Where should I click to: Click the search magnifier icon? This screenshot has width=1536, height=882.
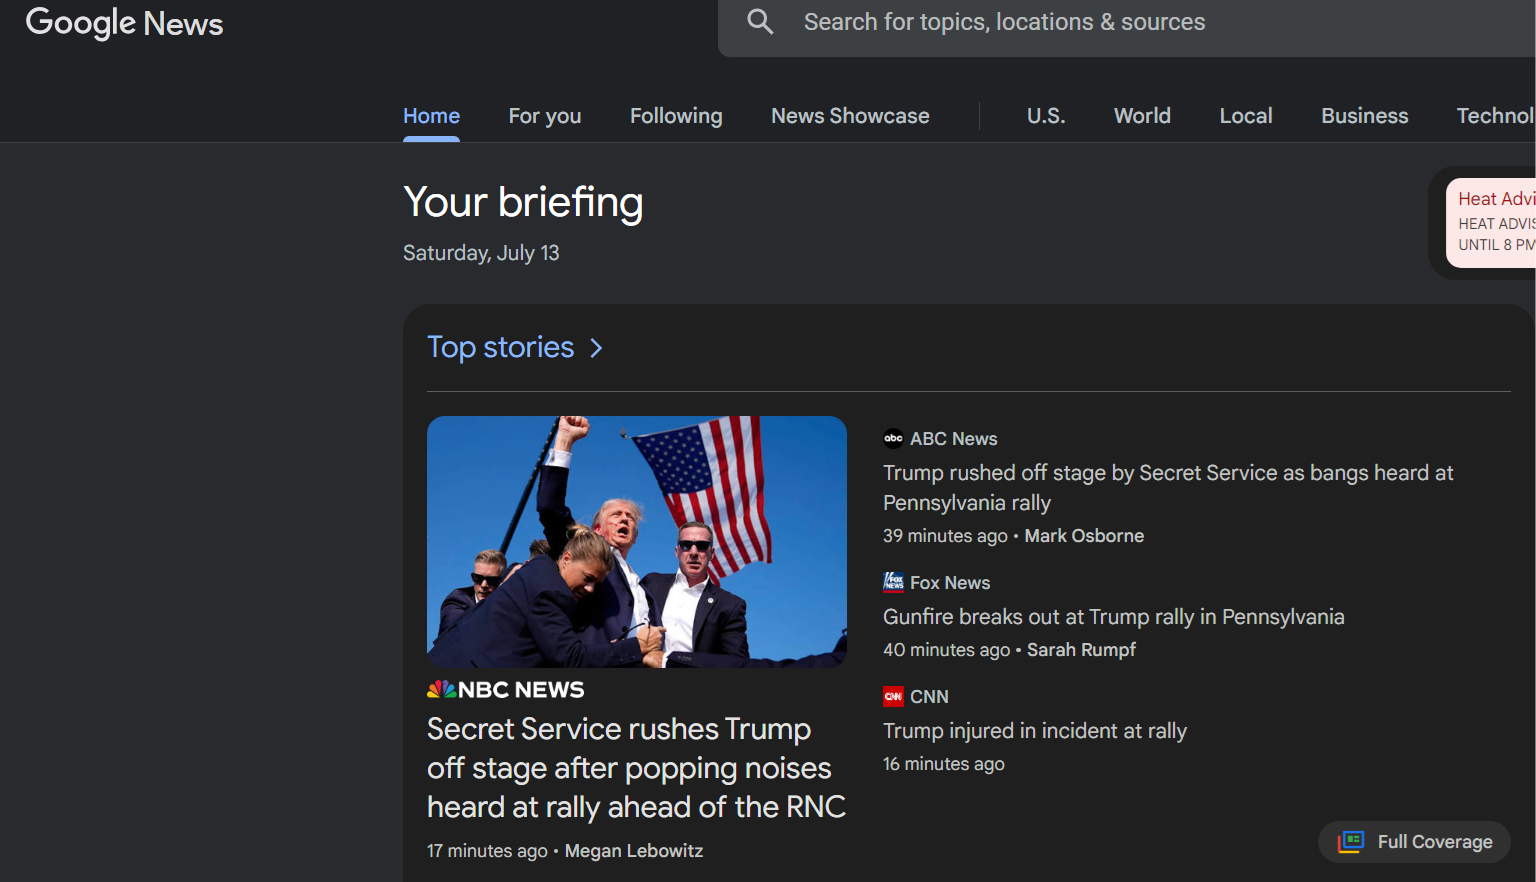[x=760, y=22]
